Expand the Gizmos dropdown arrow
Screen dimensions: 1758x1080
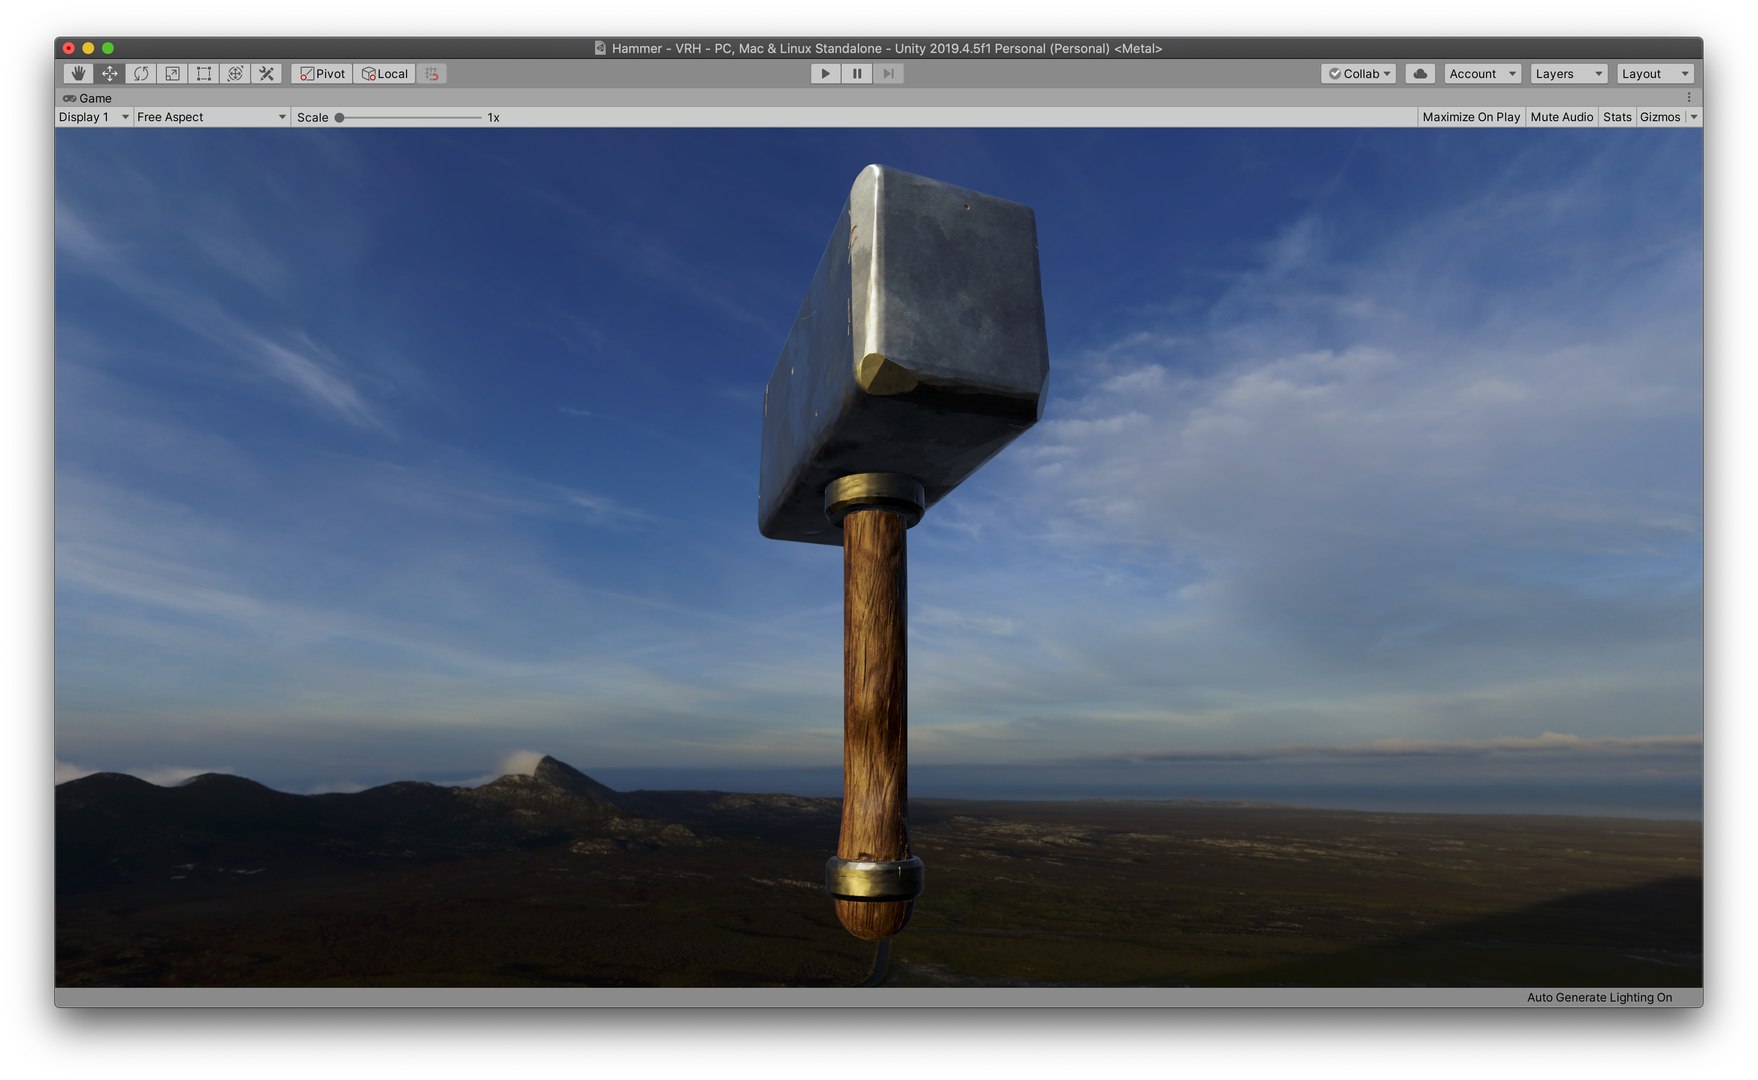(x=1694, y=117)
